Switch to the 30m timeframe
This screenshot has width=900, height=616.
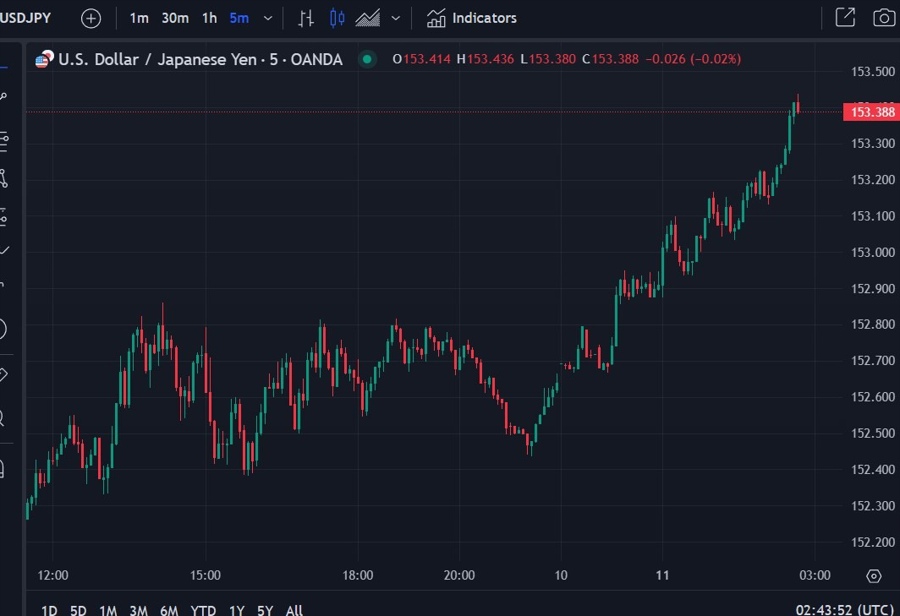pyautogui.click(x=175, y=18)
